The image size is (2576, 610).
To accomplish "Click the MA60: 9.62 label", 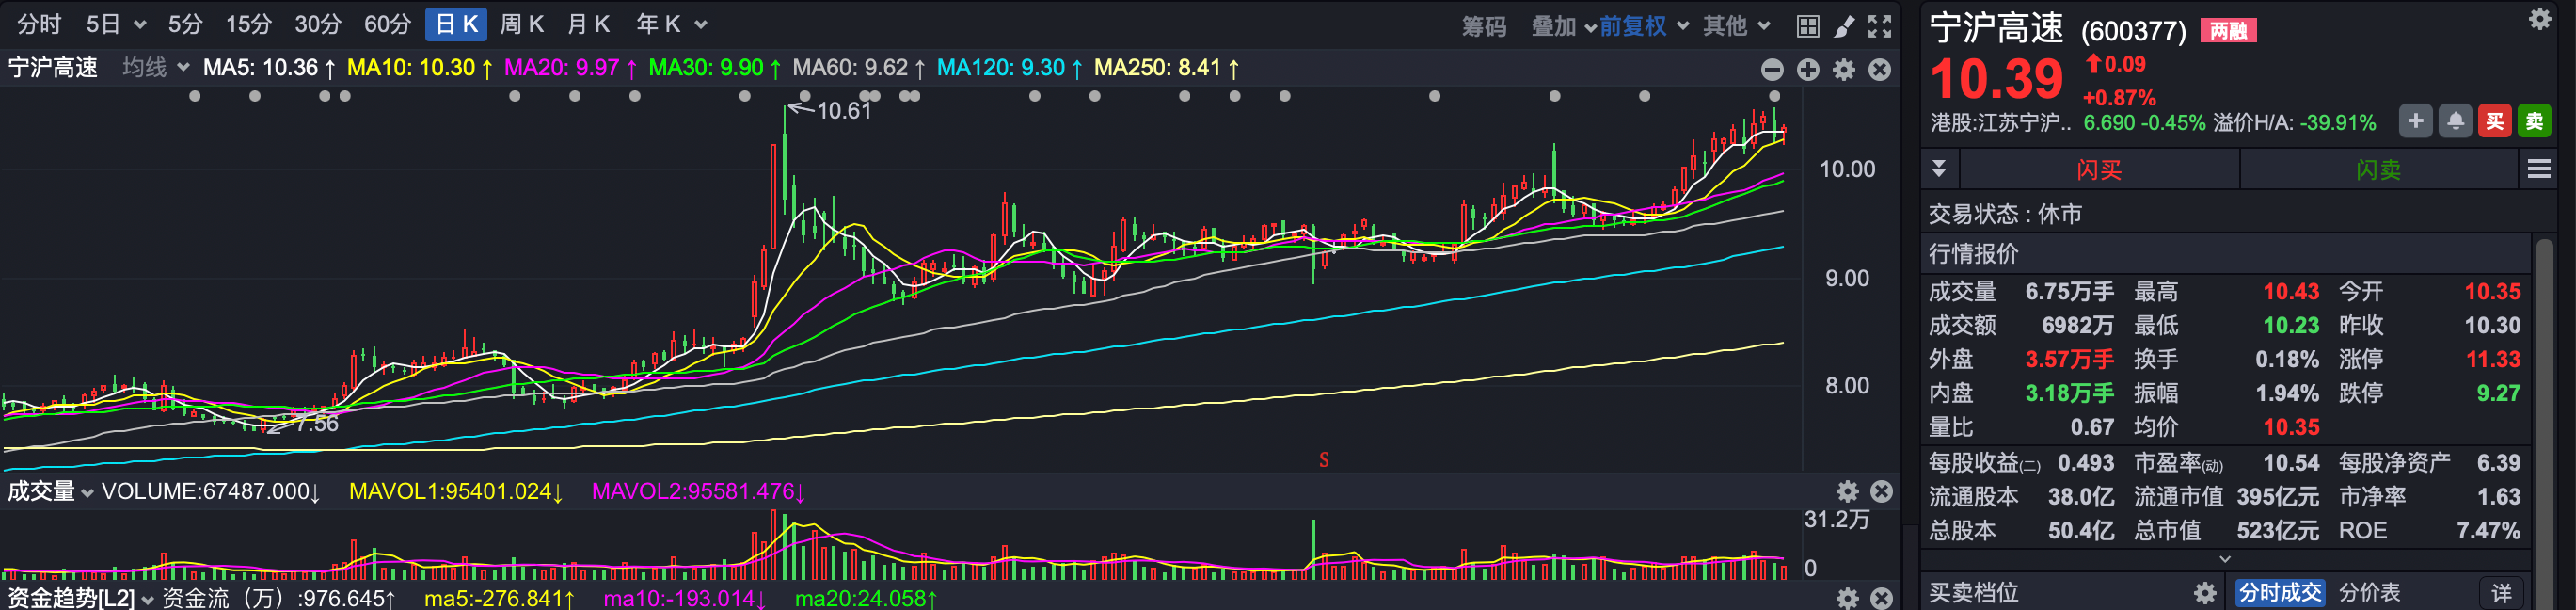I will pos(859,68).
